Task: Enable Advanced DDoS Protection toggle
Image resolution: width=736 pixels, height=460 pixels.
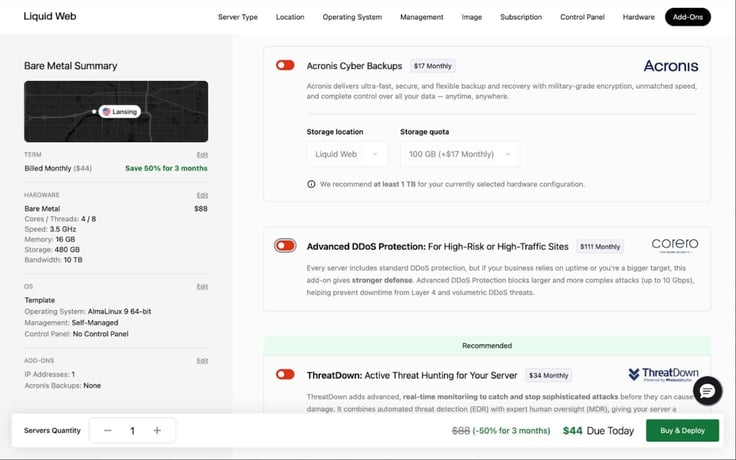Action: click(285, 245)
